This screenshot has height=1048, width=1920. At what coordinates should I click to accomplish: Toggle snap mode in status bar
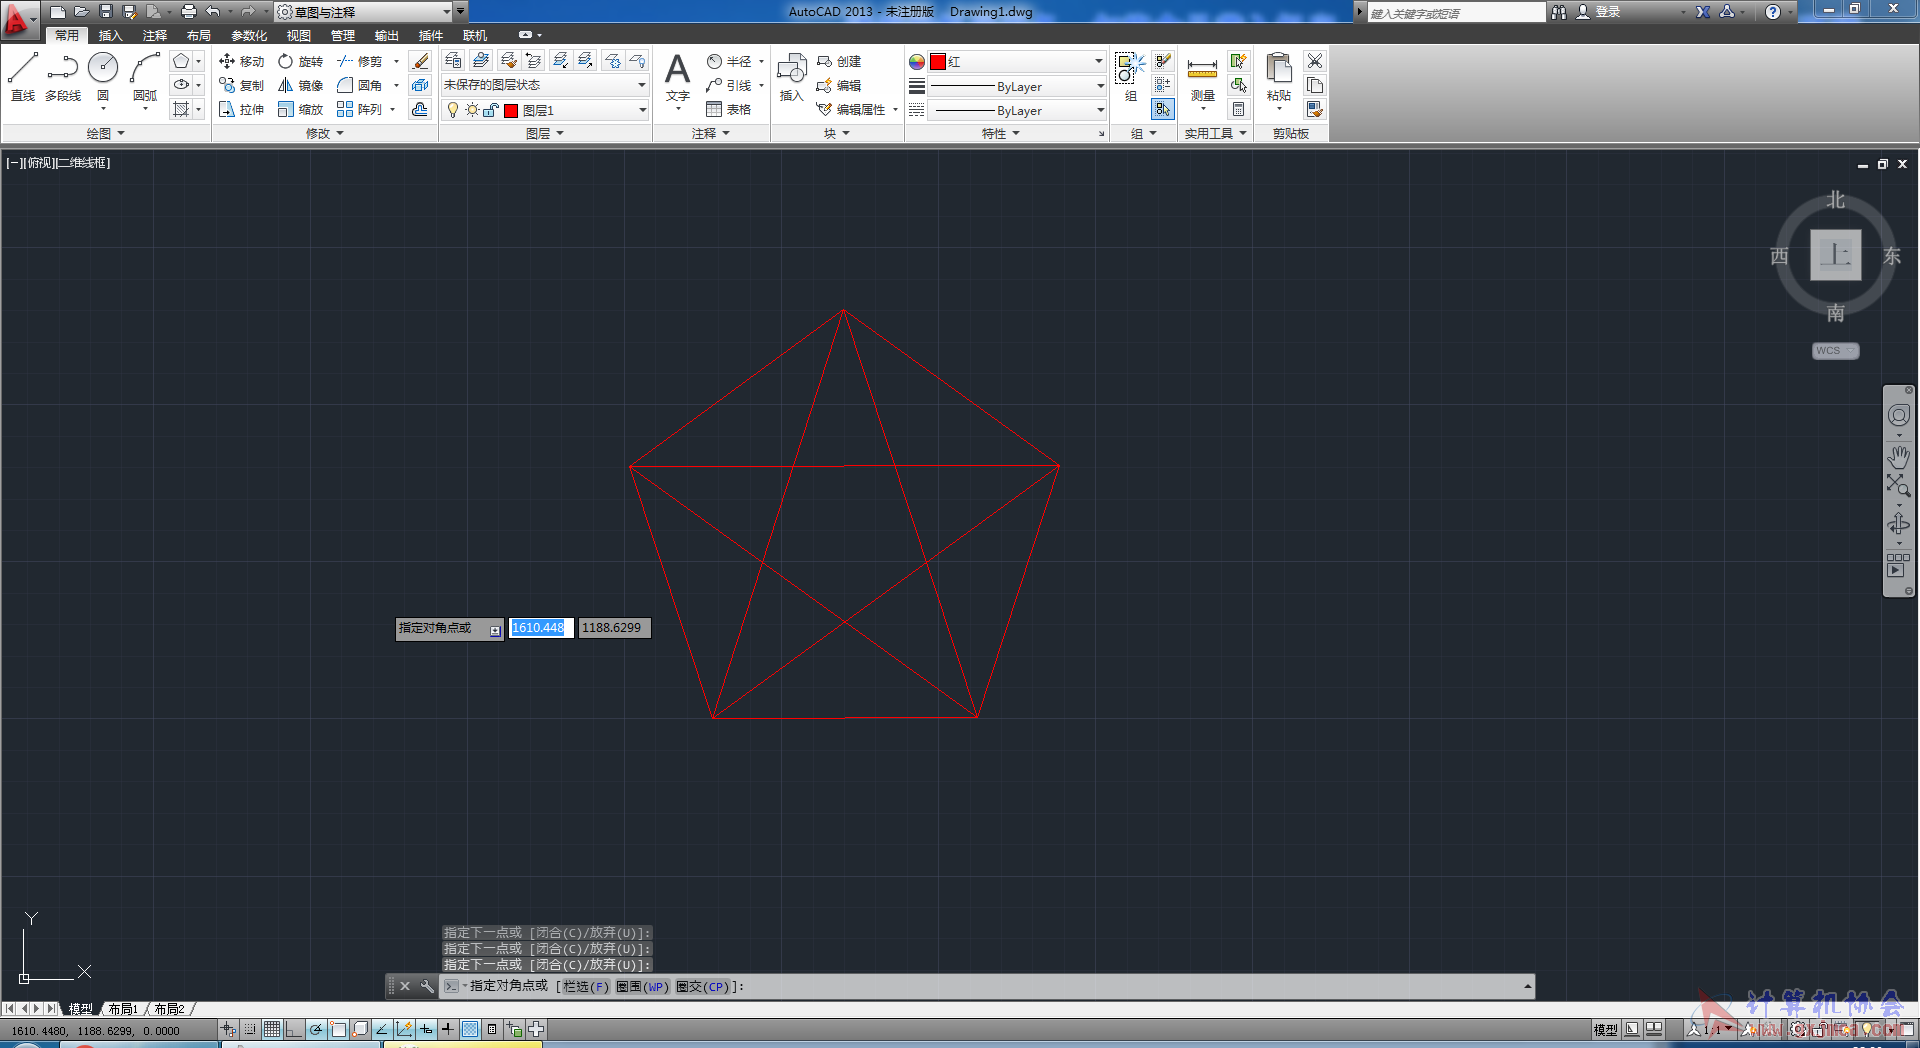click(250, 1029)
